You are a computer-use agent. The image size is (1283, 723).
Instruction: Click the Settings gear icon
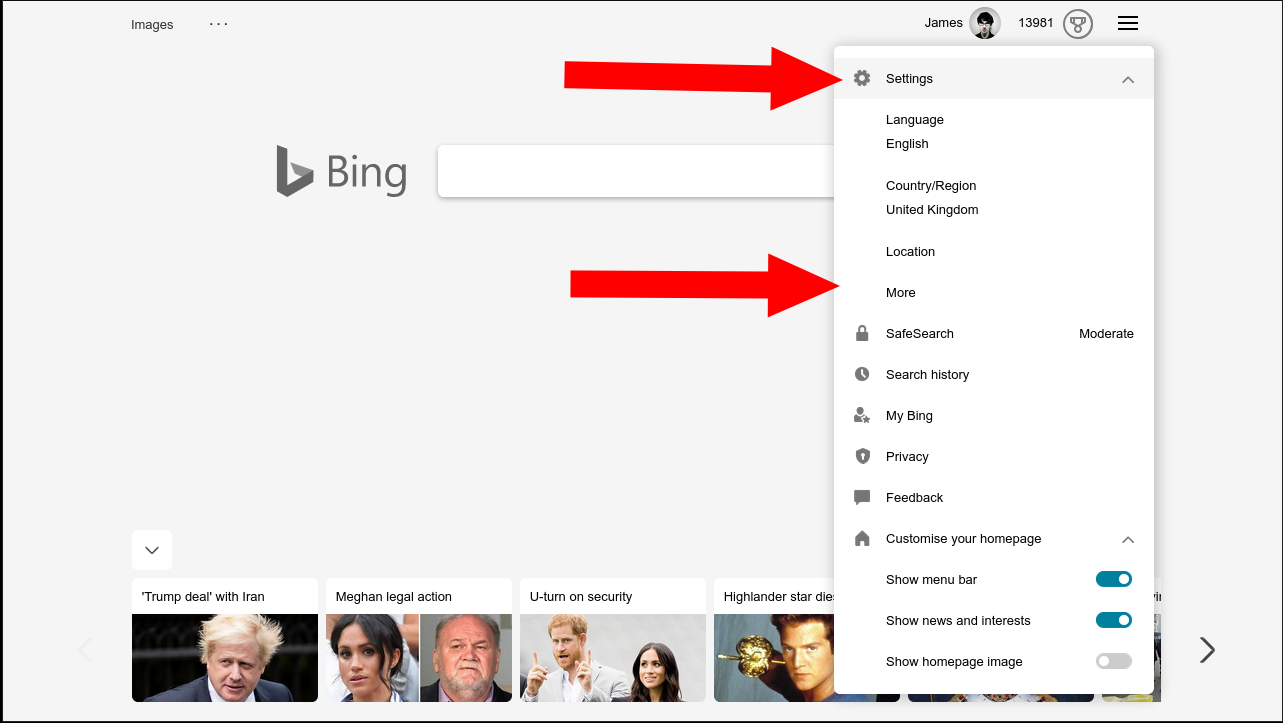tap(862, 78)
